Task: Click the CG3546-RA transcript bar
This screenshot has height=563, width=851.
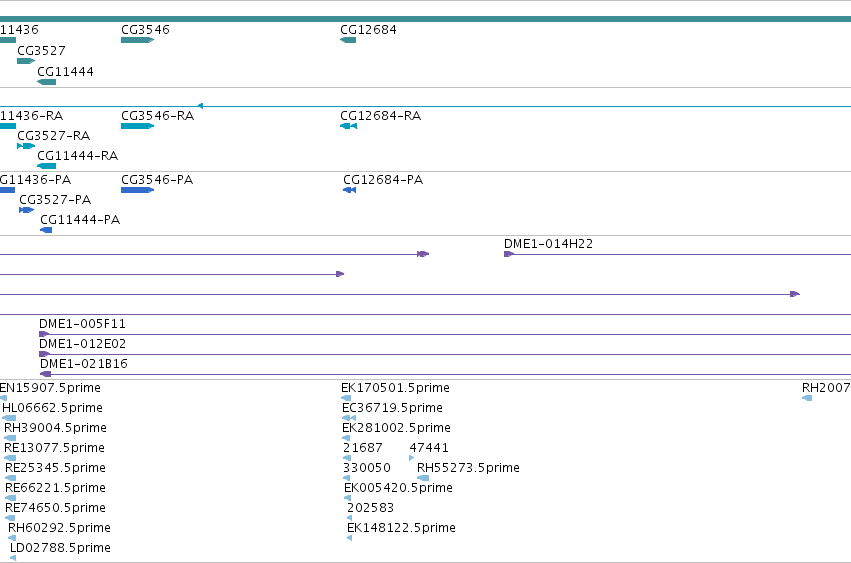Action: click(x=137, y=126)
